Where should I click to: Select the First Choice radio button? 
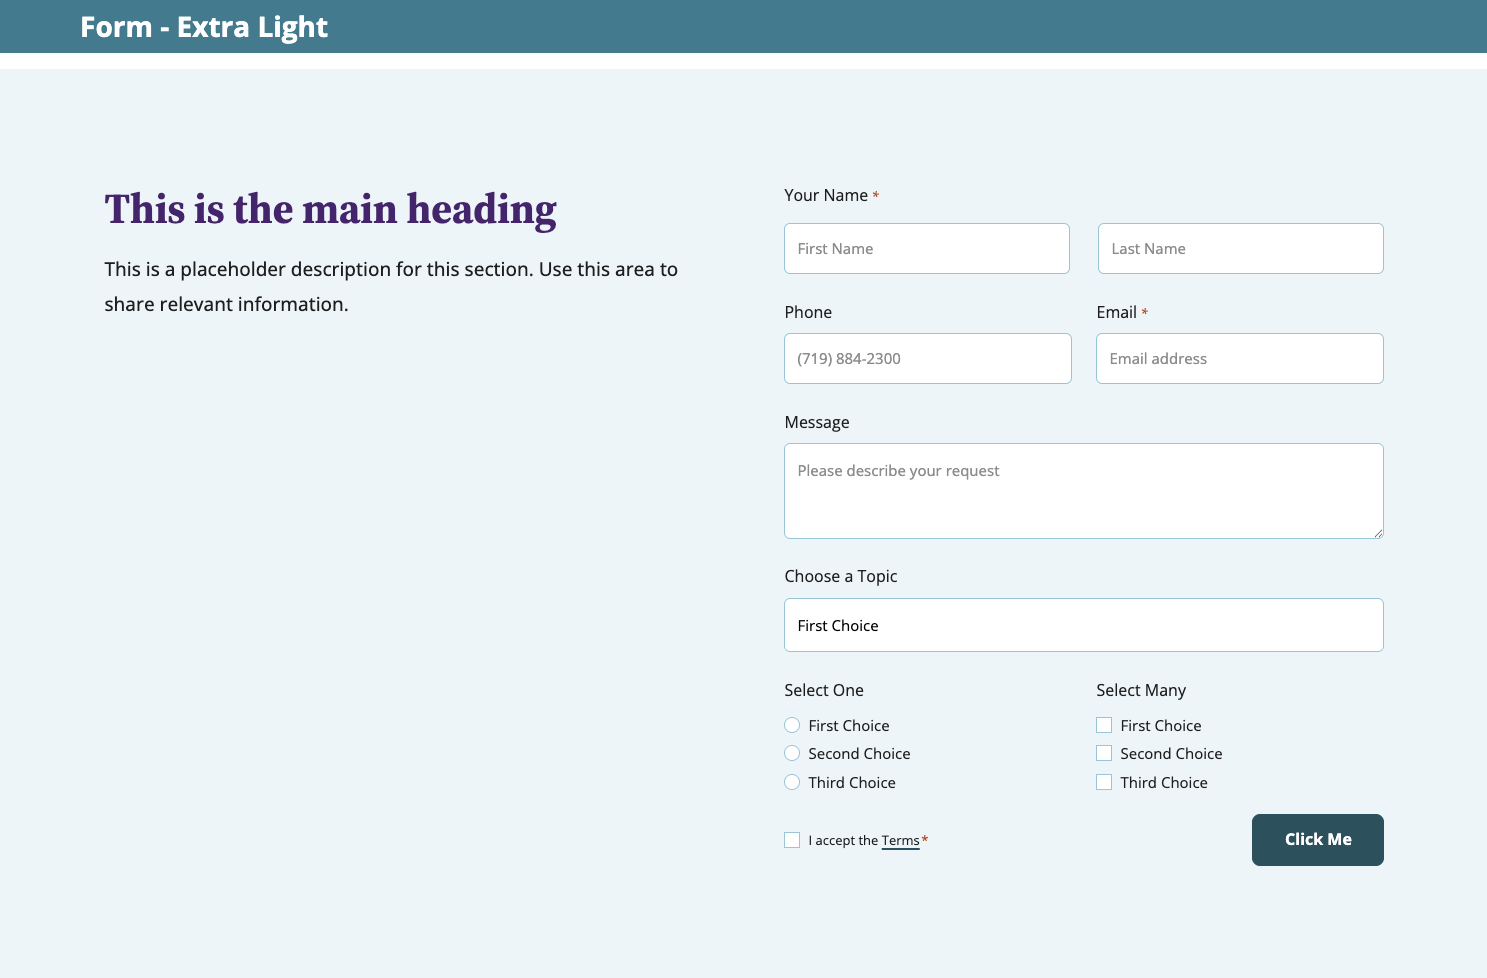[x=792, y=725]
